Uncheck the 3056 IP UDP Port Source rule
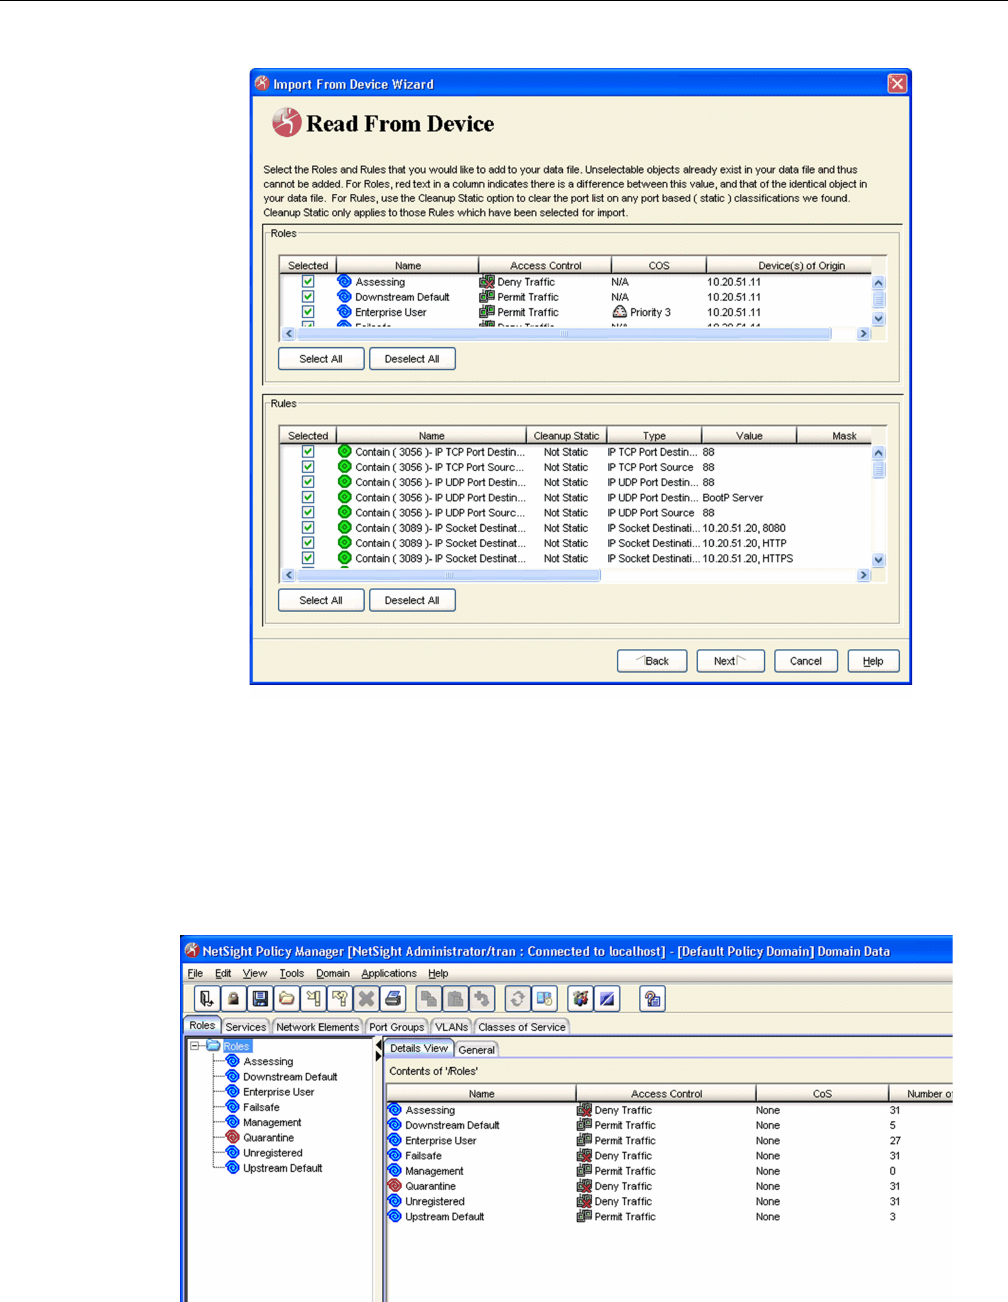Image resolution: width=1008 pixels, height=1302 pixels. [x=308, y=513]
